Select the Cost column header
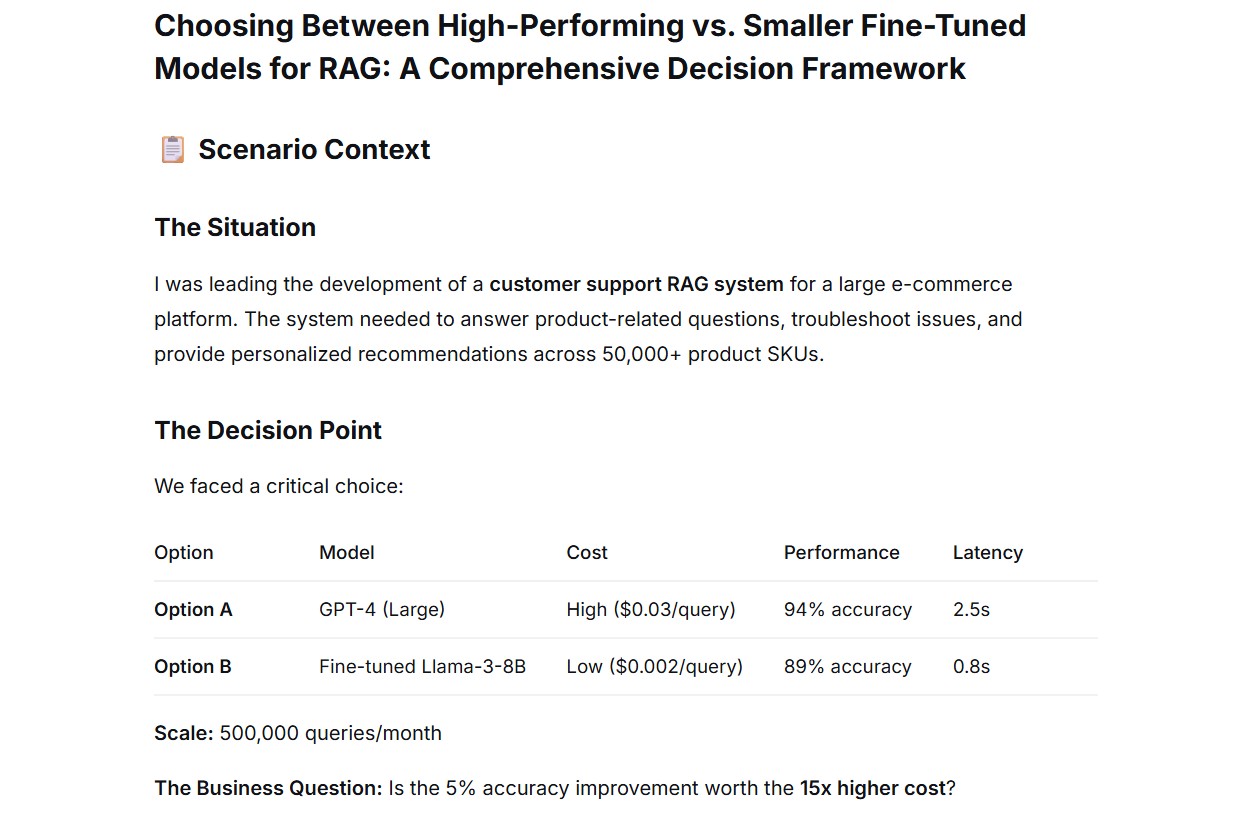Image resolution: width=1252 pixels, height=823 pixels. (587, 553)
